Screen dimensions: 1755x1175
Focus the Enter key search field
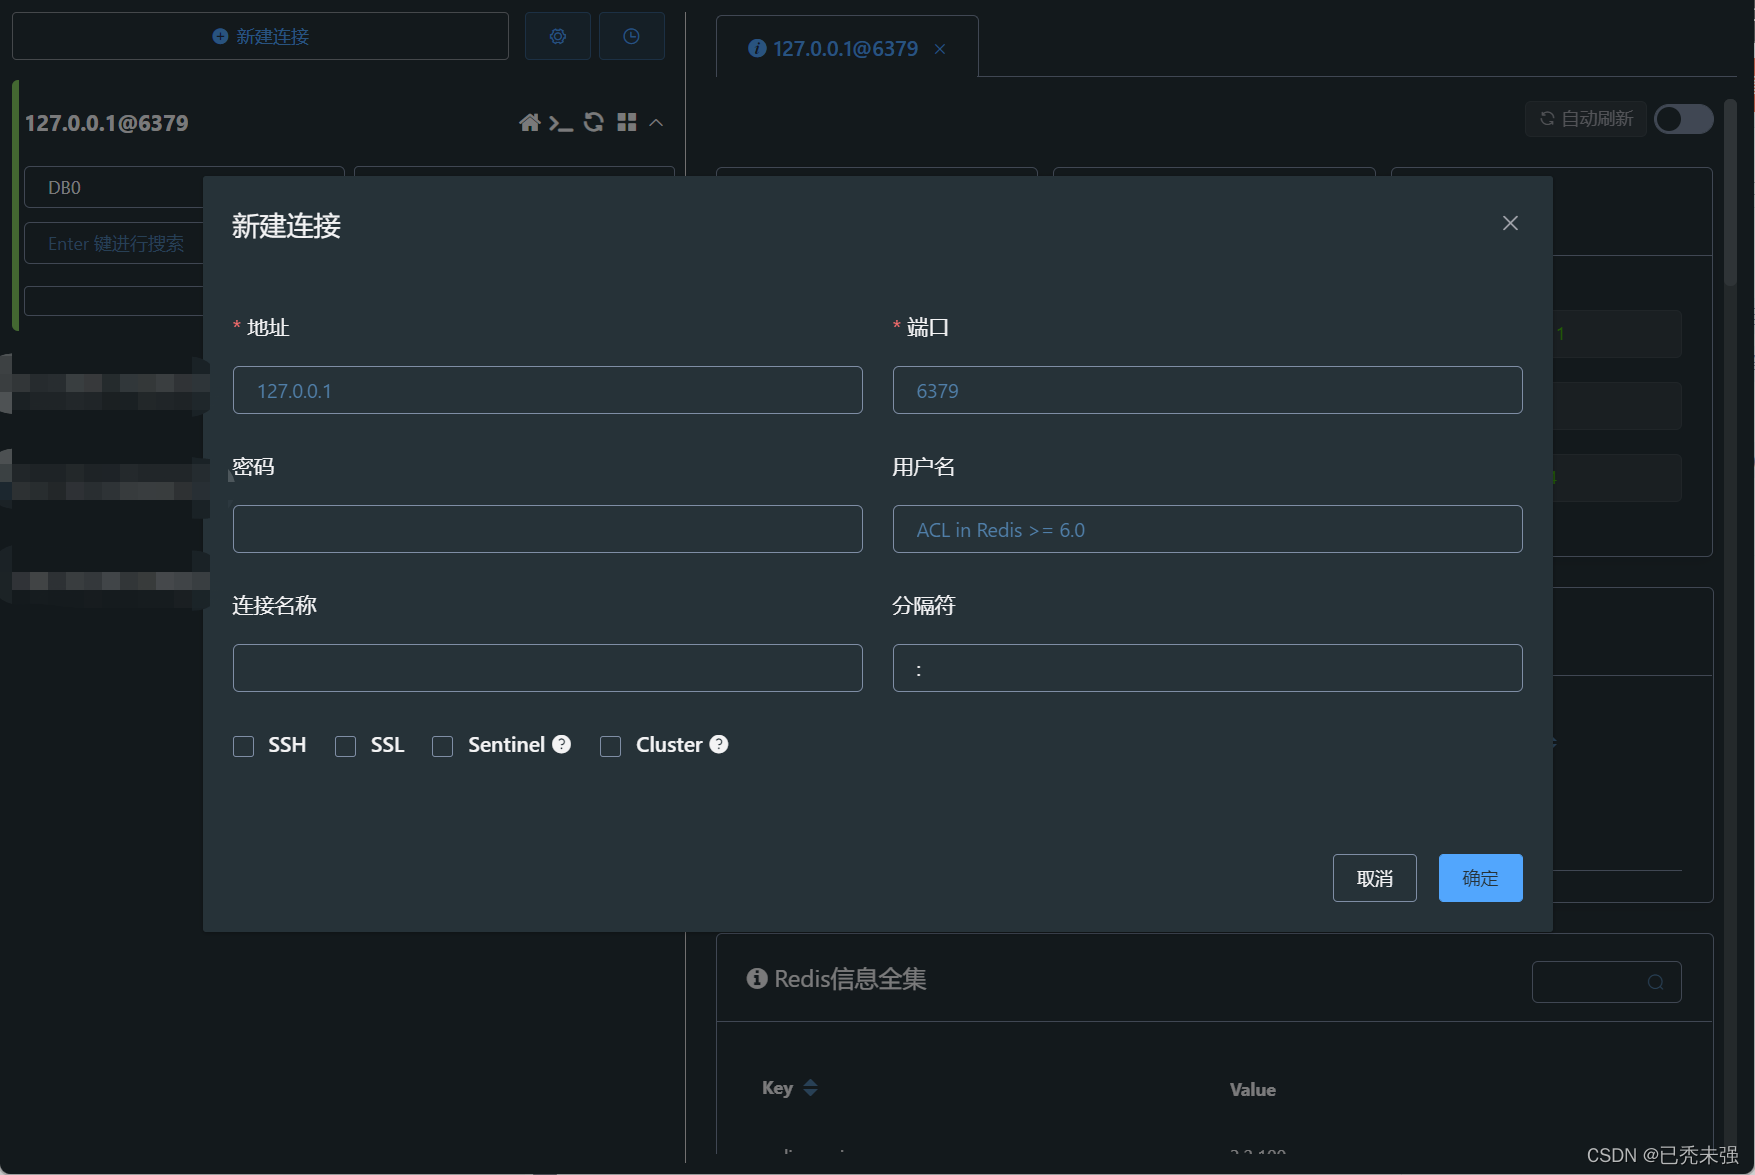point(114,243)
